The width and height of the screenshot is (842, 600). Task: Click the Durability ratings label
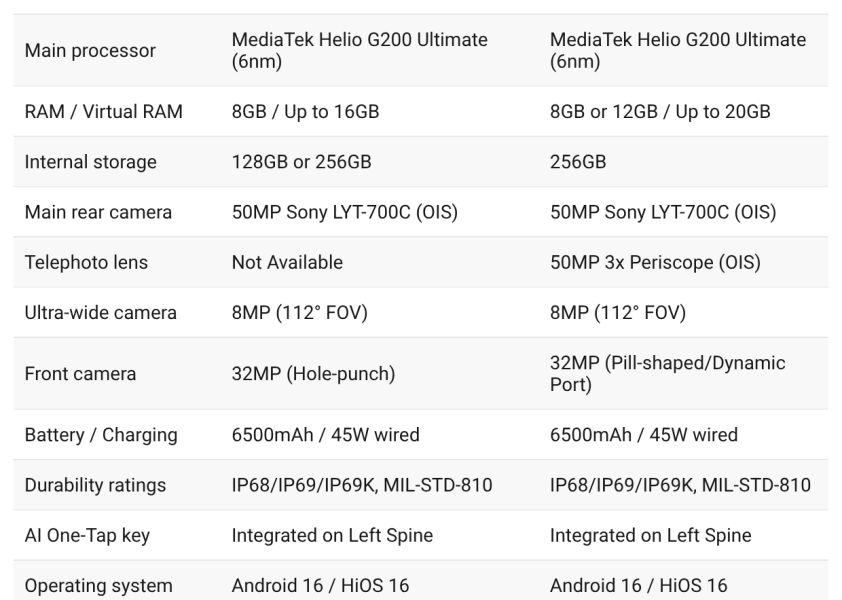[x=95, y=485]
